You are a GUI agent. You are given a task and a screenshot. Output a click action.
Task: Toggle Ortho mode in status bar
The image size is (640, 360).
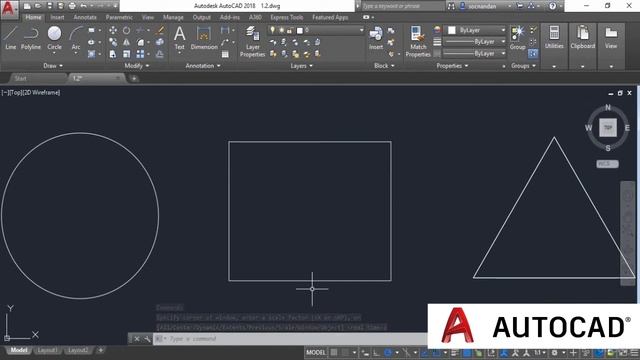point(376,353)
